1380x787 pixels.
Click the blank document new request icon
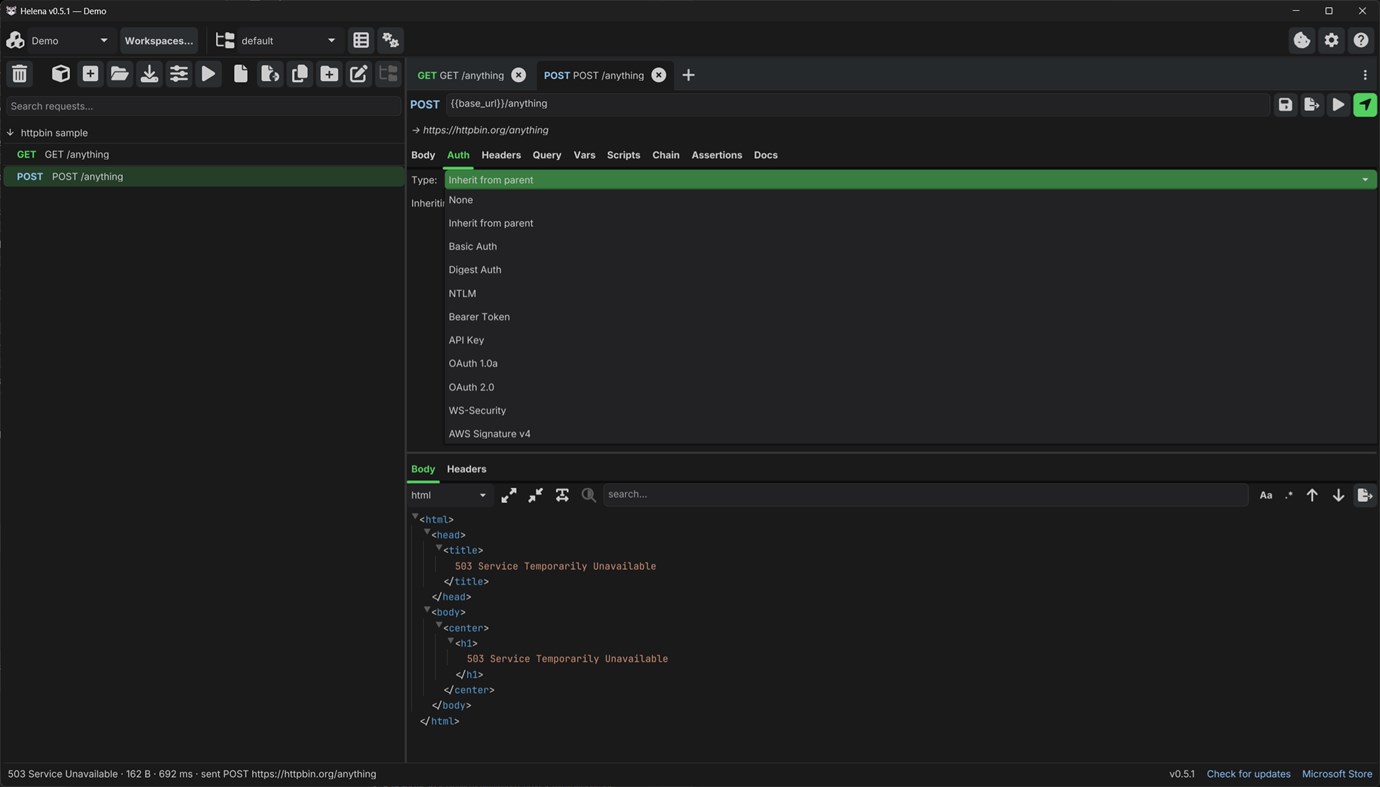240,74
